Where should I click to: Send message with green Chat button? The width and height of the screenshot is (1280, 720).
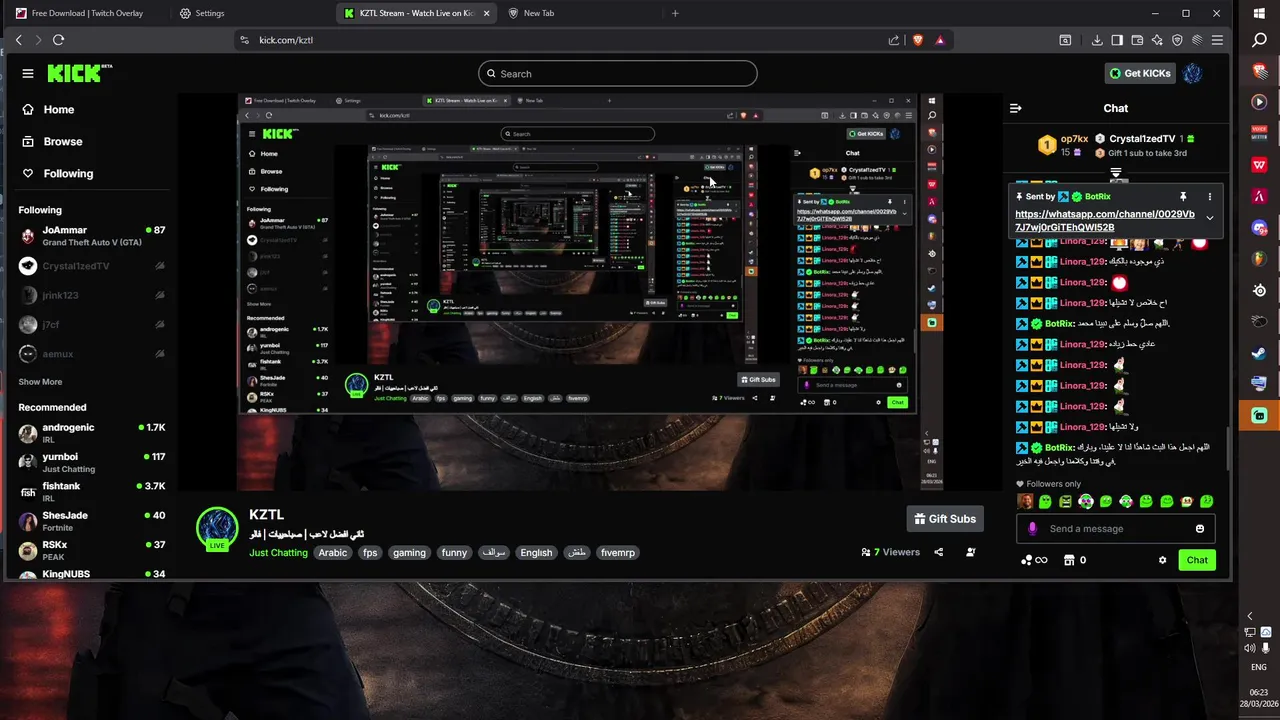[x=1197, y=560]
